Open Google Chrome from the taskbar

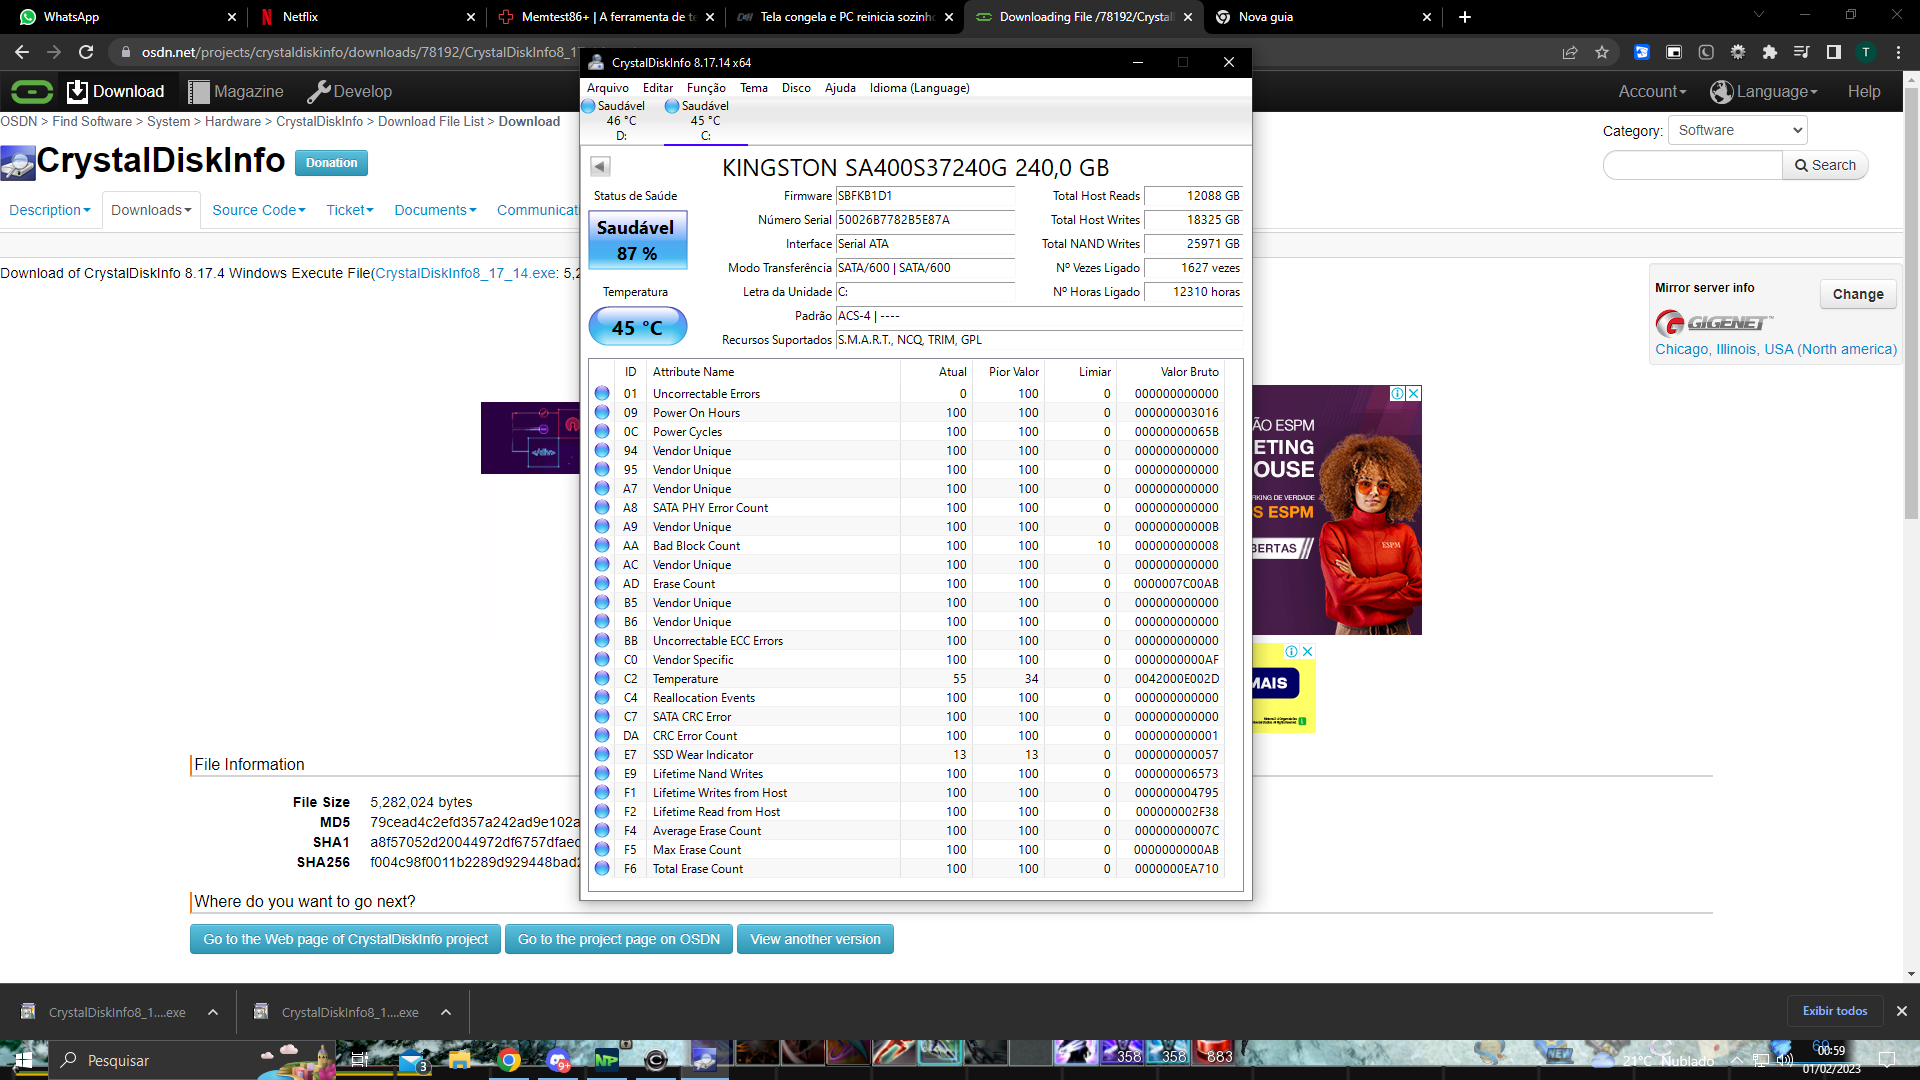pyautogui.click(x=509, y=1060)
